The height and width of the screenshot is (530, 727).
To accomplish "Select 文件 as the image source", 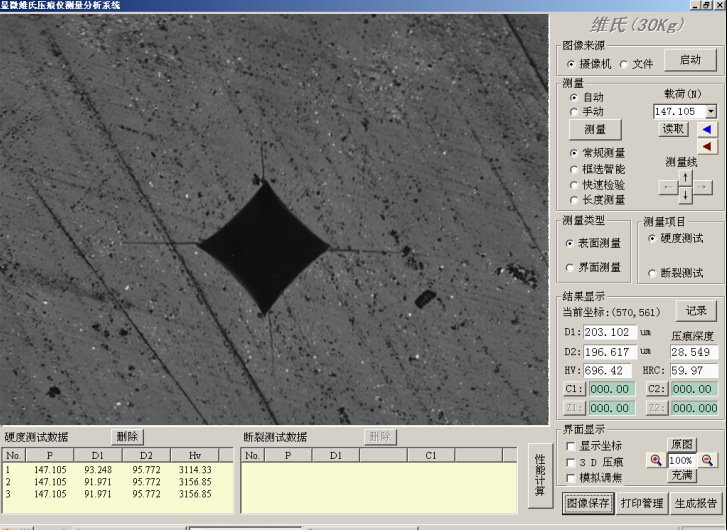I will [625, 64].
